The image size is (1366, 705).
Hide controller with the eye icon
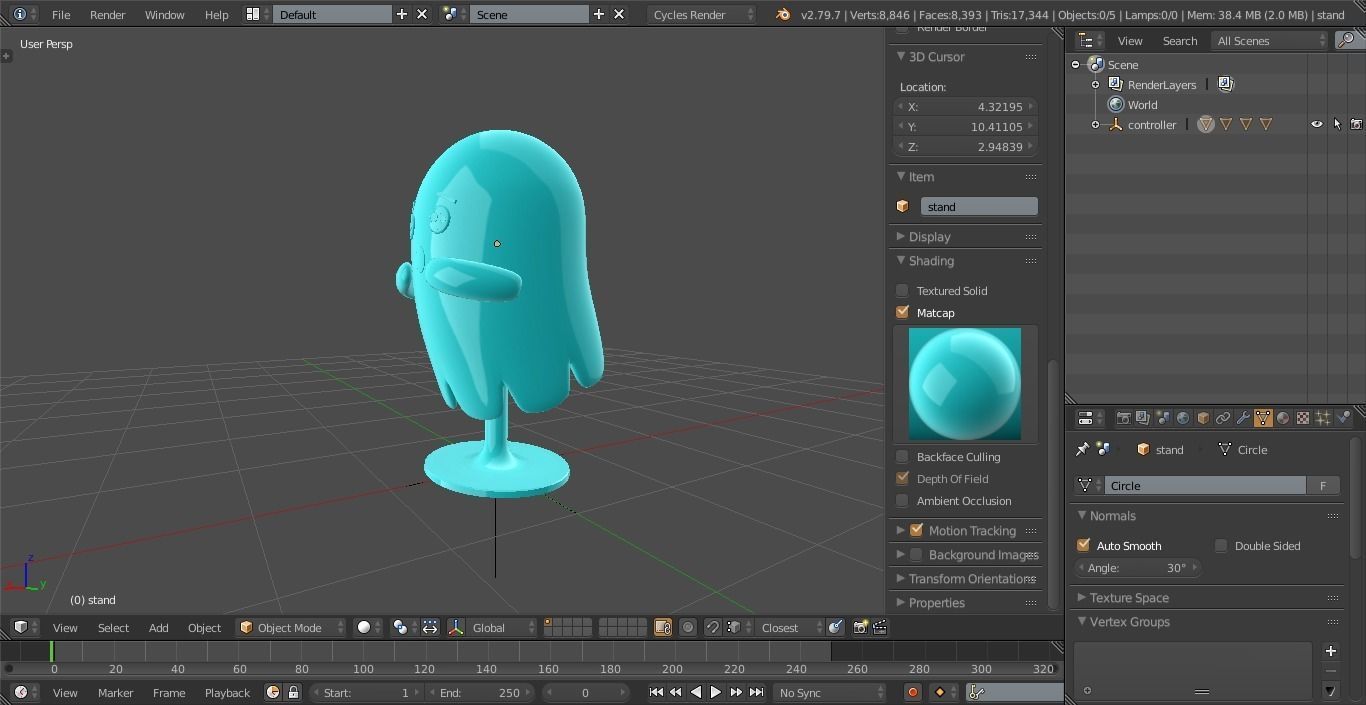pos(1317,125)
